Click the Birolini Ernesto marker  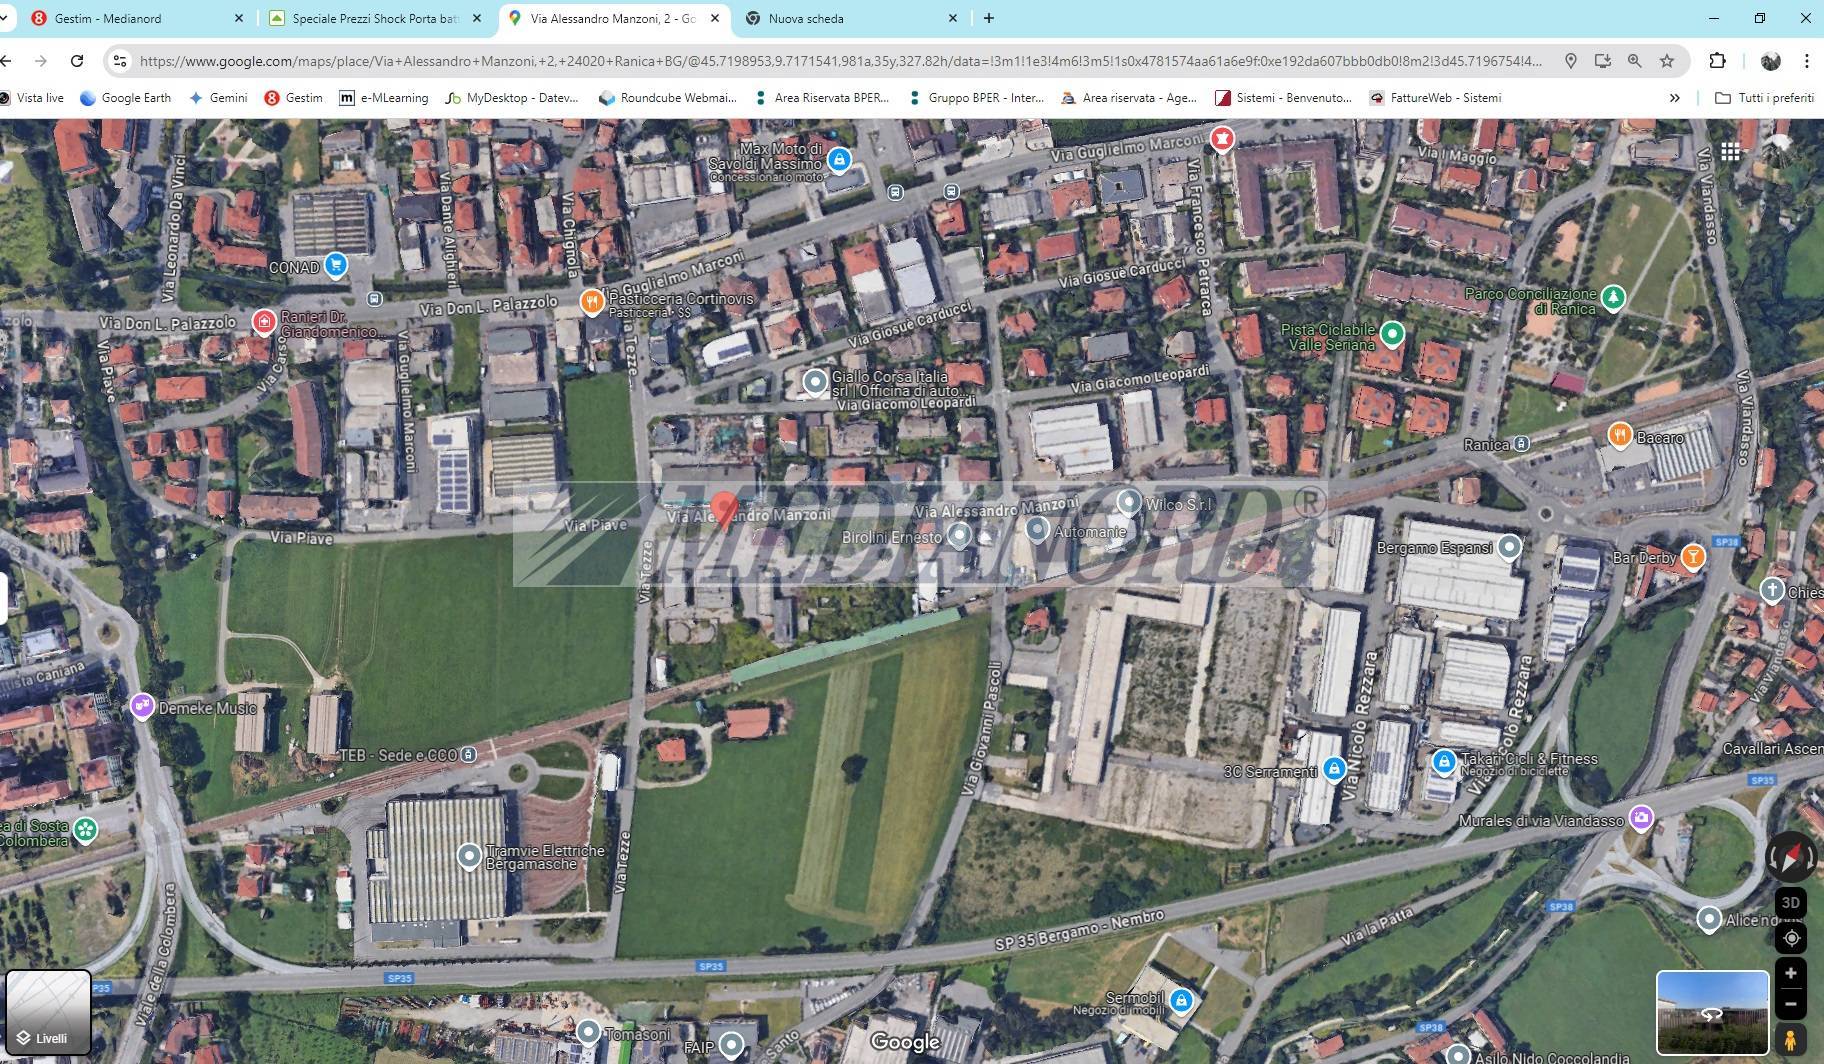(x=959, y=535)
